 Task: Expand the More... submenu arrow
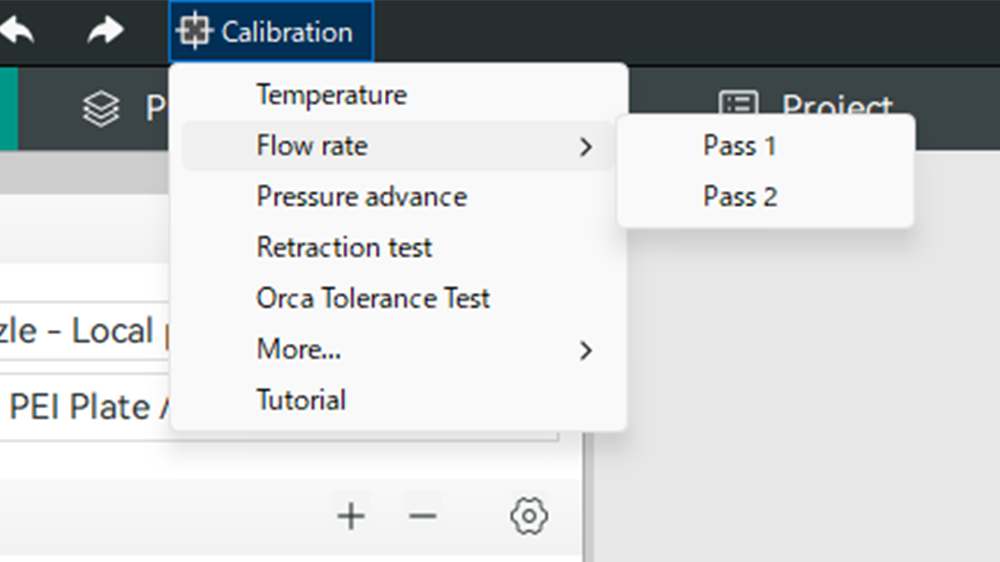586,350
